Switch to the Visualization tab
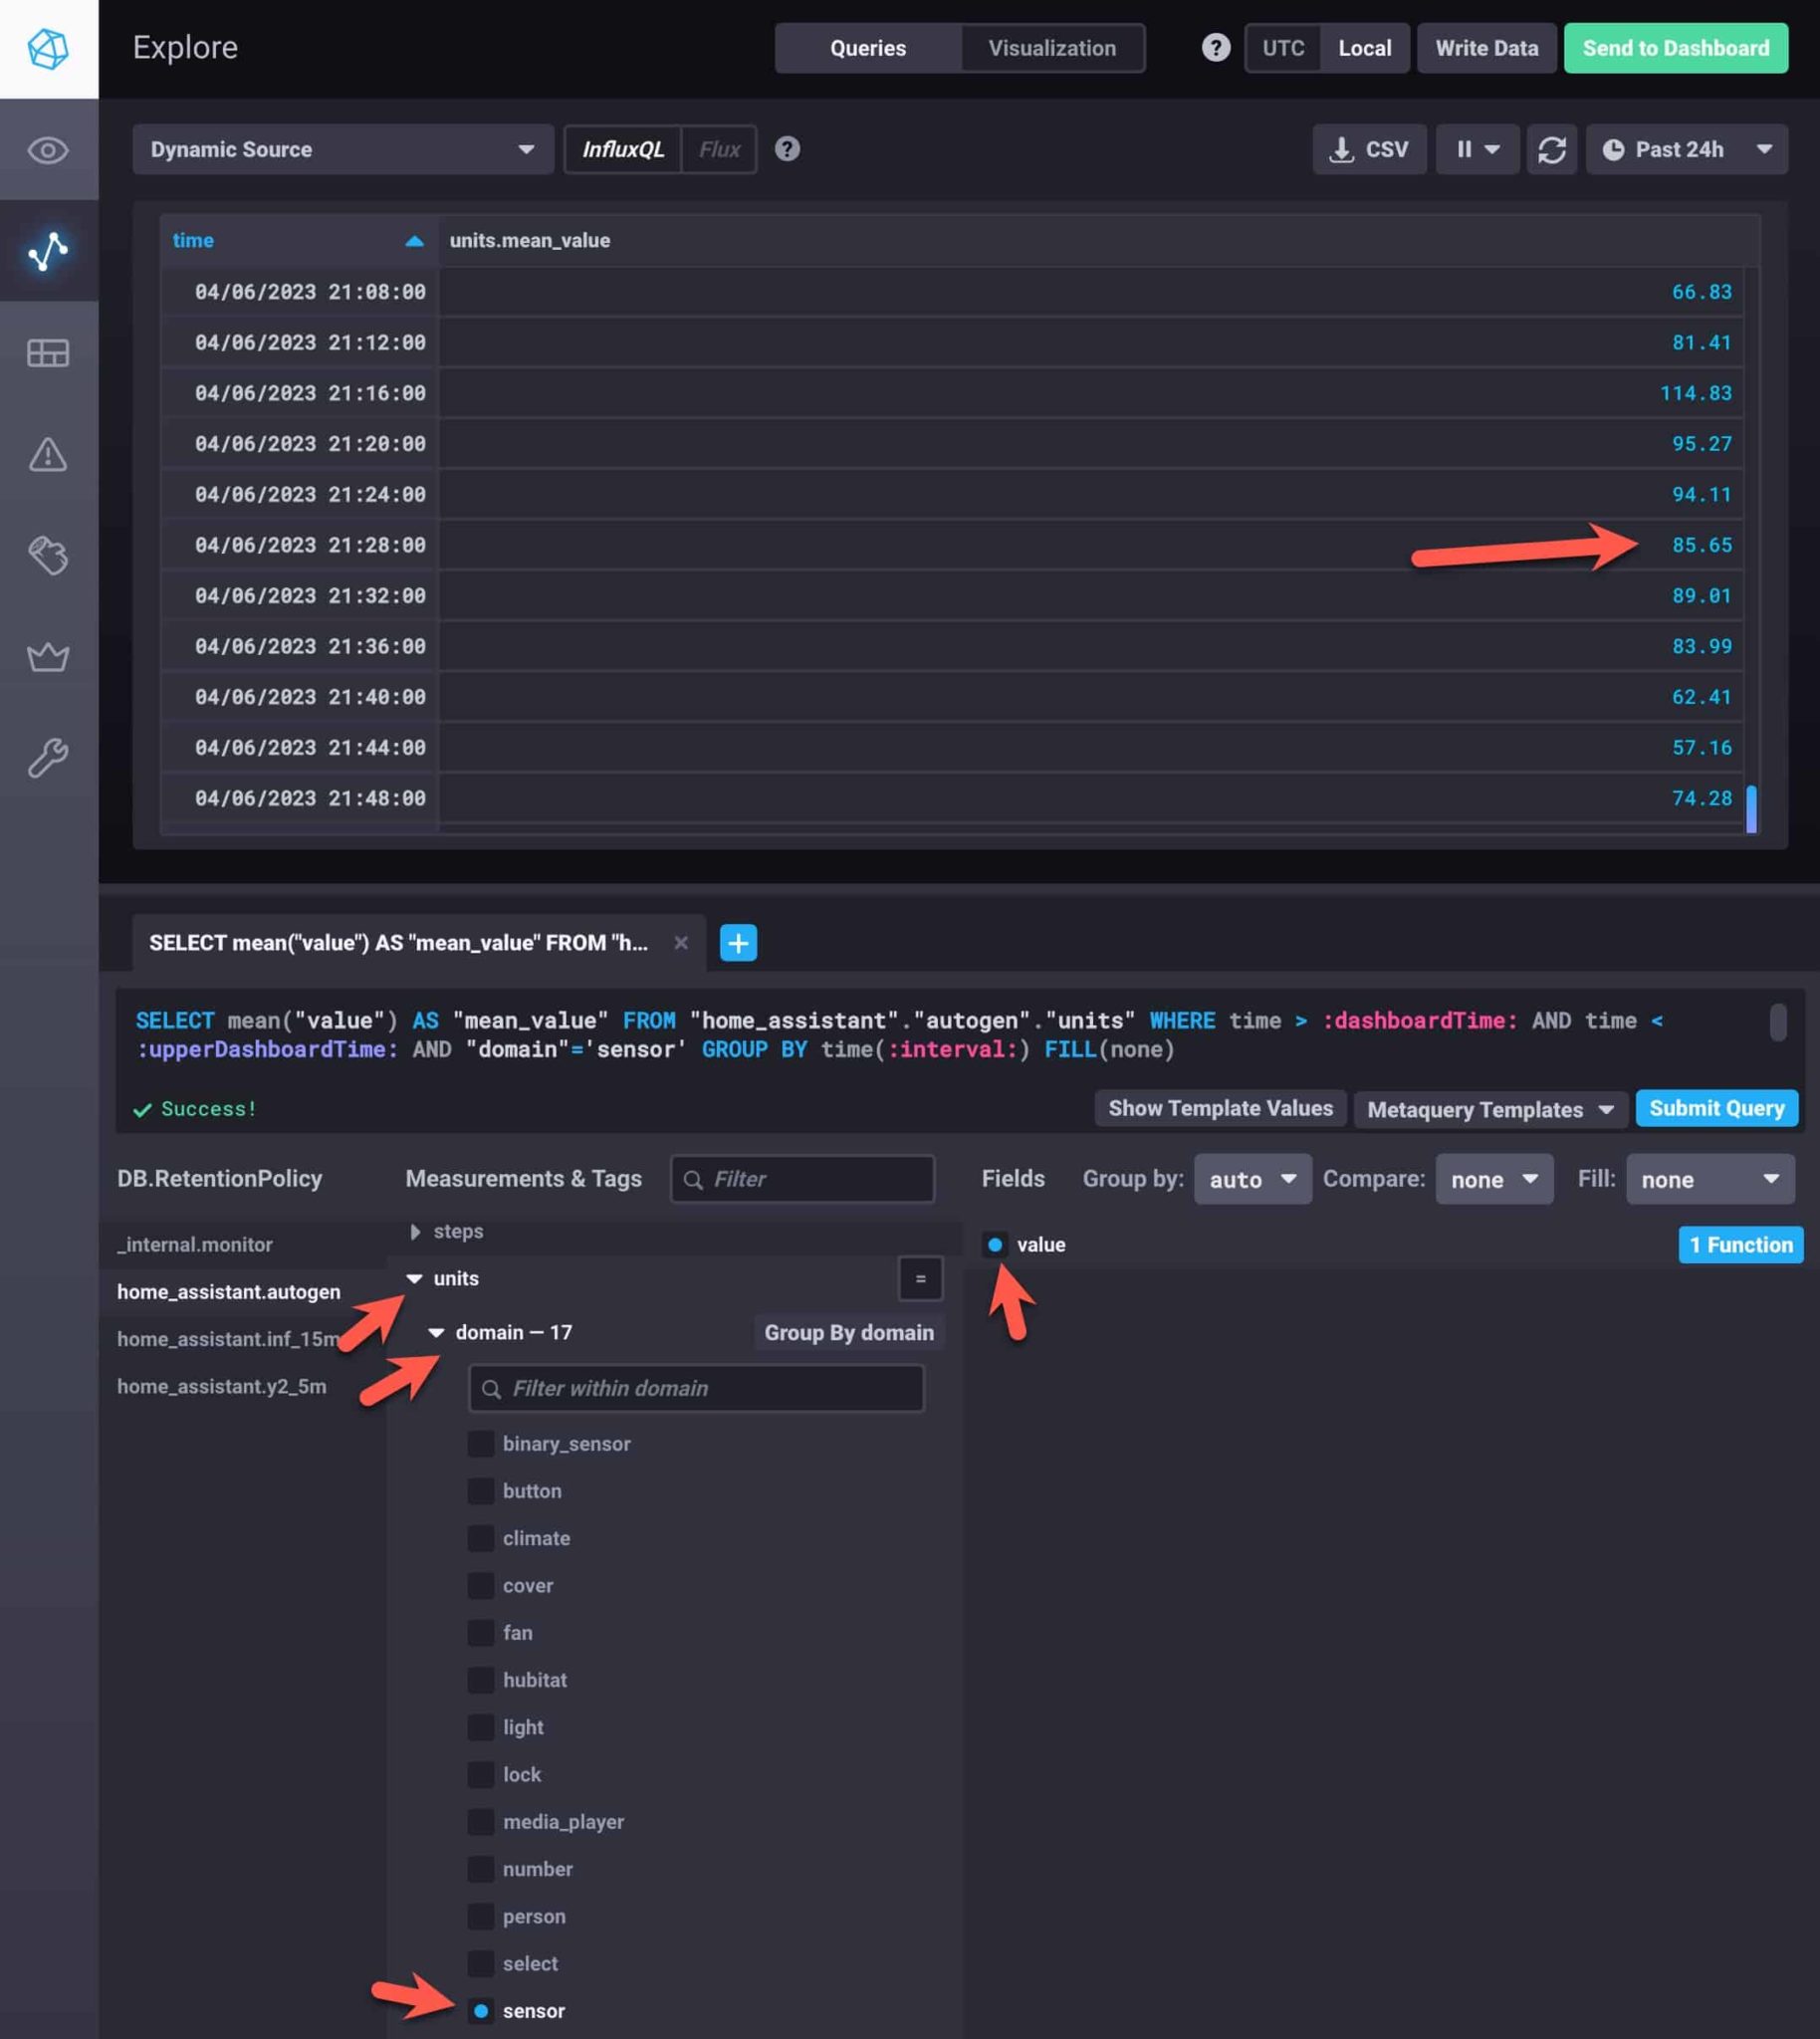1820x2039 pixels. coord(1052,47)
